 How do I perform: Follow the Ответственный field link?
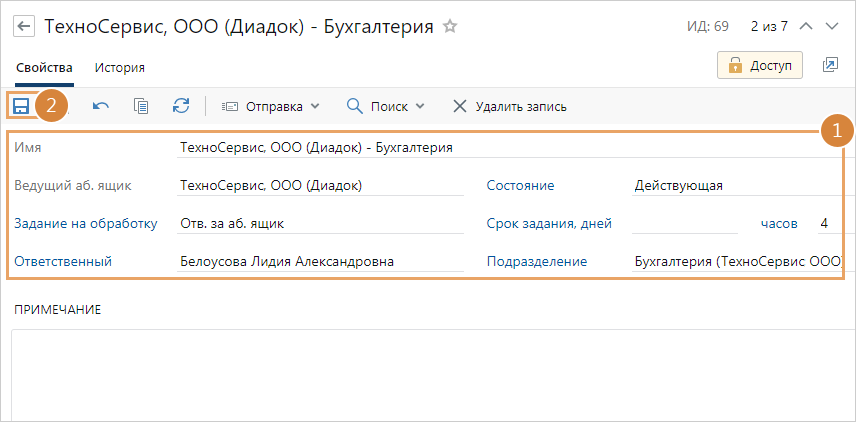[62, 262]
